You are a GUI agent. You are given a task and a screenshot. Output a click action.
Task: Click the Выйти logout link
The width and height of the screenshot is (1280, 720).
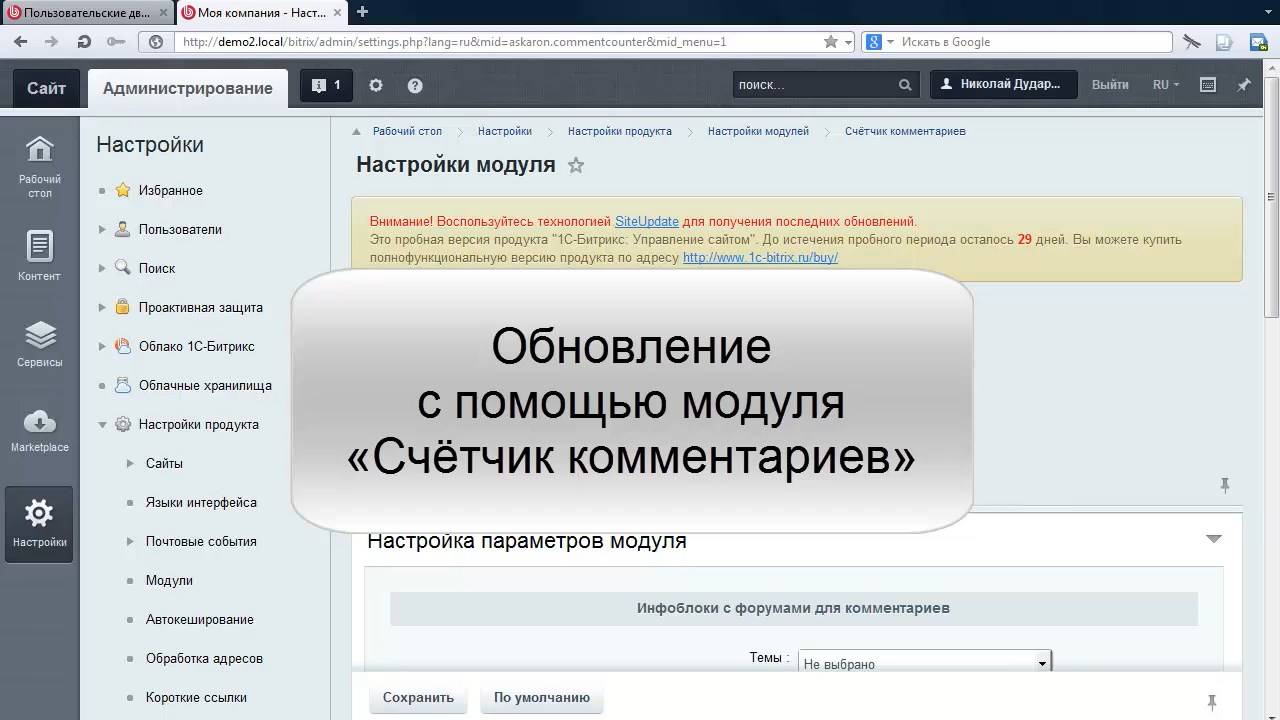(1110, 85)
